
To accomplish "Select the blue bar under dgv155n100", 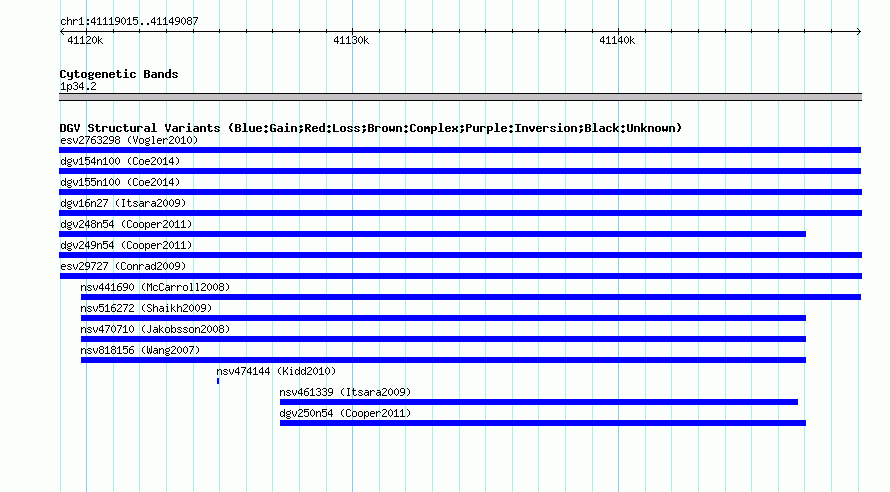I will coord(460,192).
